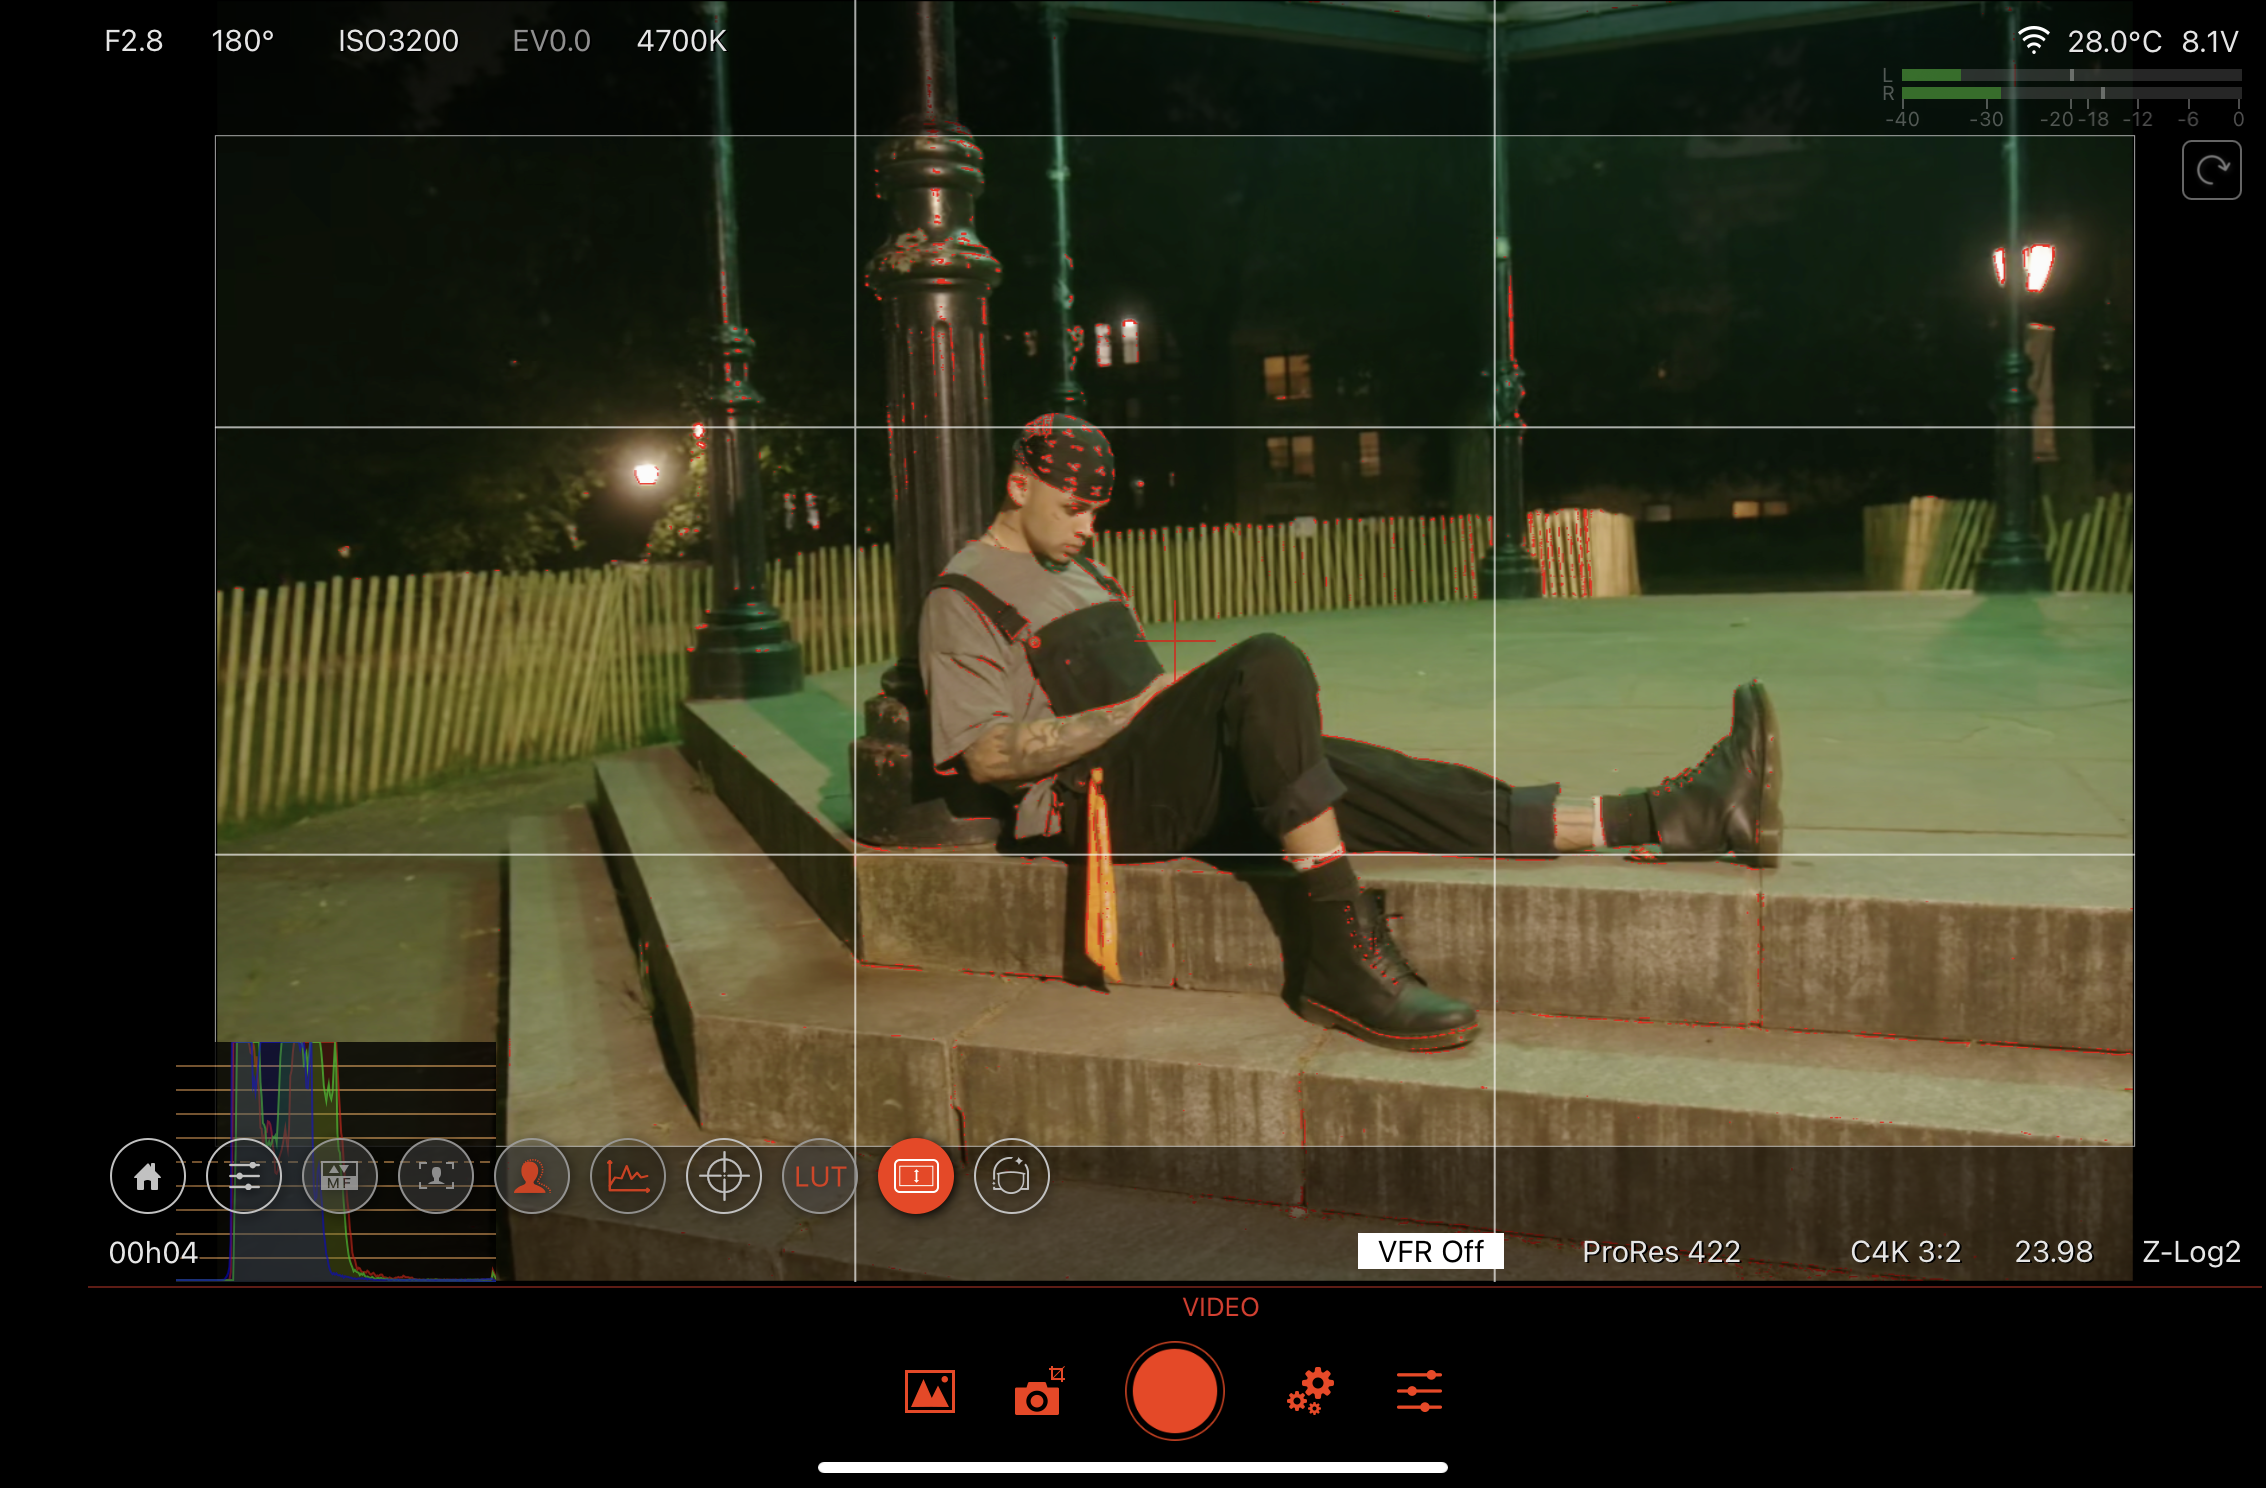Open the 23.98 frame rate selector
The image size is (2266, 1488).
pyautogui.click(x=2056, y=1251)
